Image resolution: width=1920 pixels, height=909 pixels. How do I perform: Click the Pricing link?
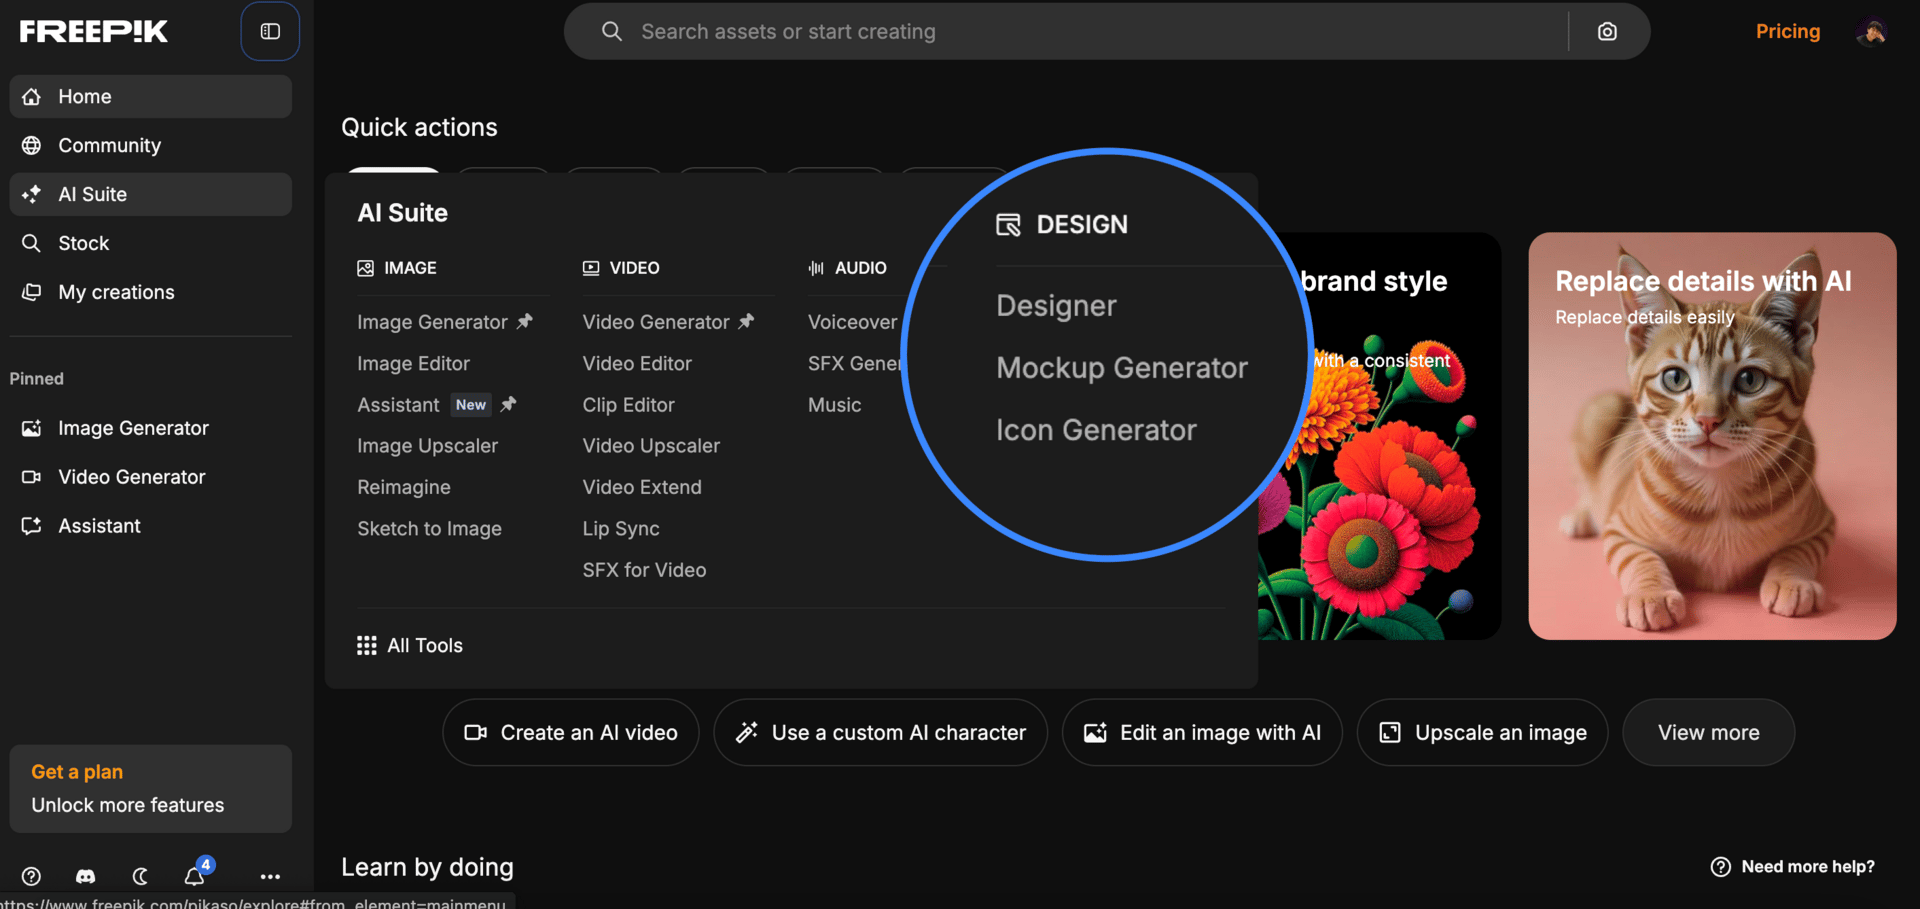coord(1788,31)
